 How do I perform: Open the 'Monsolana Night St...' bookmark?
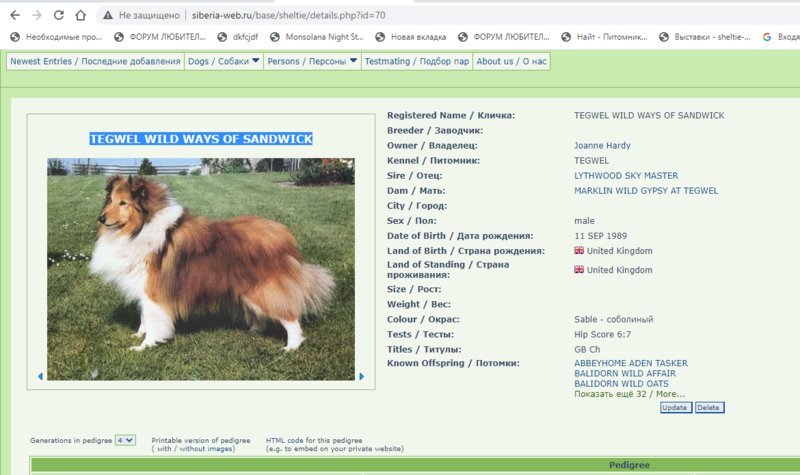coord(317,37)
